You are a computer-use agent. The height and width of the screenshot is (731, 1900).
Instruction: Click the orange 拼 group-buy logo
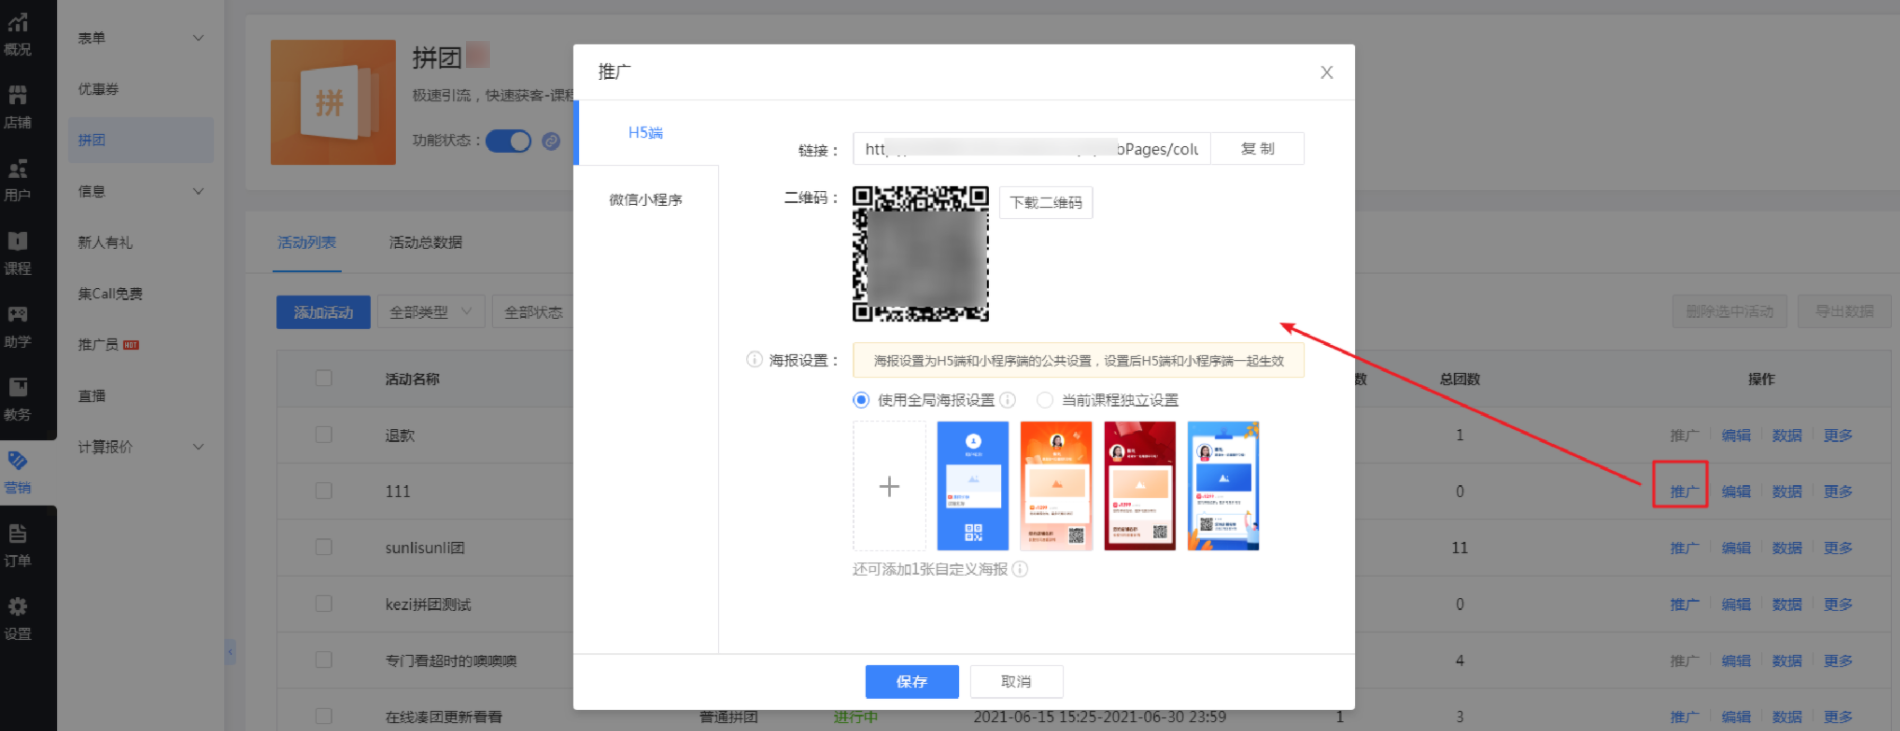click(x=333, y=102)
